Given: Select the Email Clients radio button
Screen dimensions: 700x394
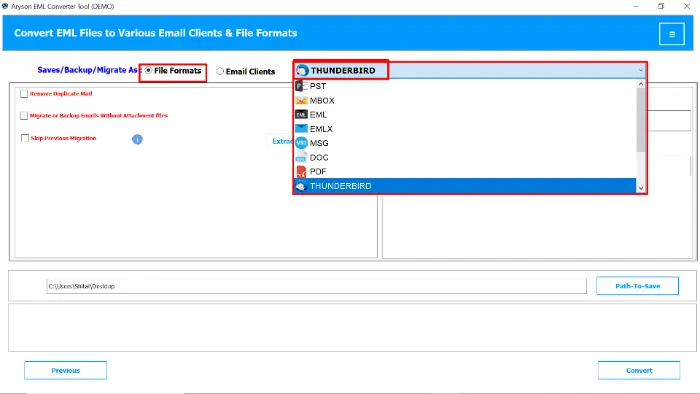Looking at the screenshot, I should pos(220,71).
